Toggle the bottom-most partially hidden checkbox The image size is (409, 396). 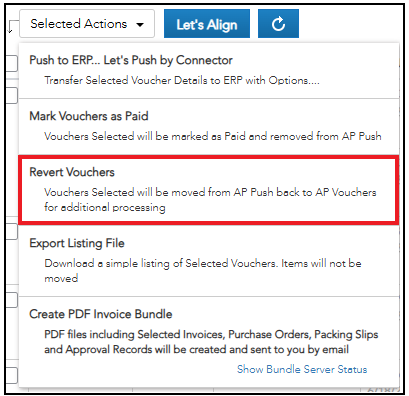click(x=12, y=375)
